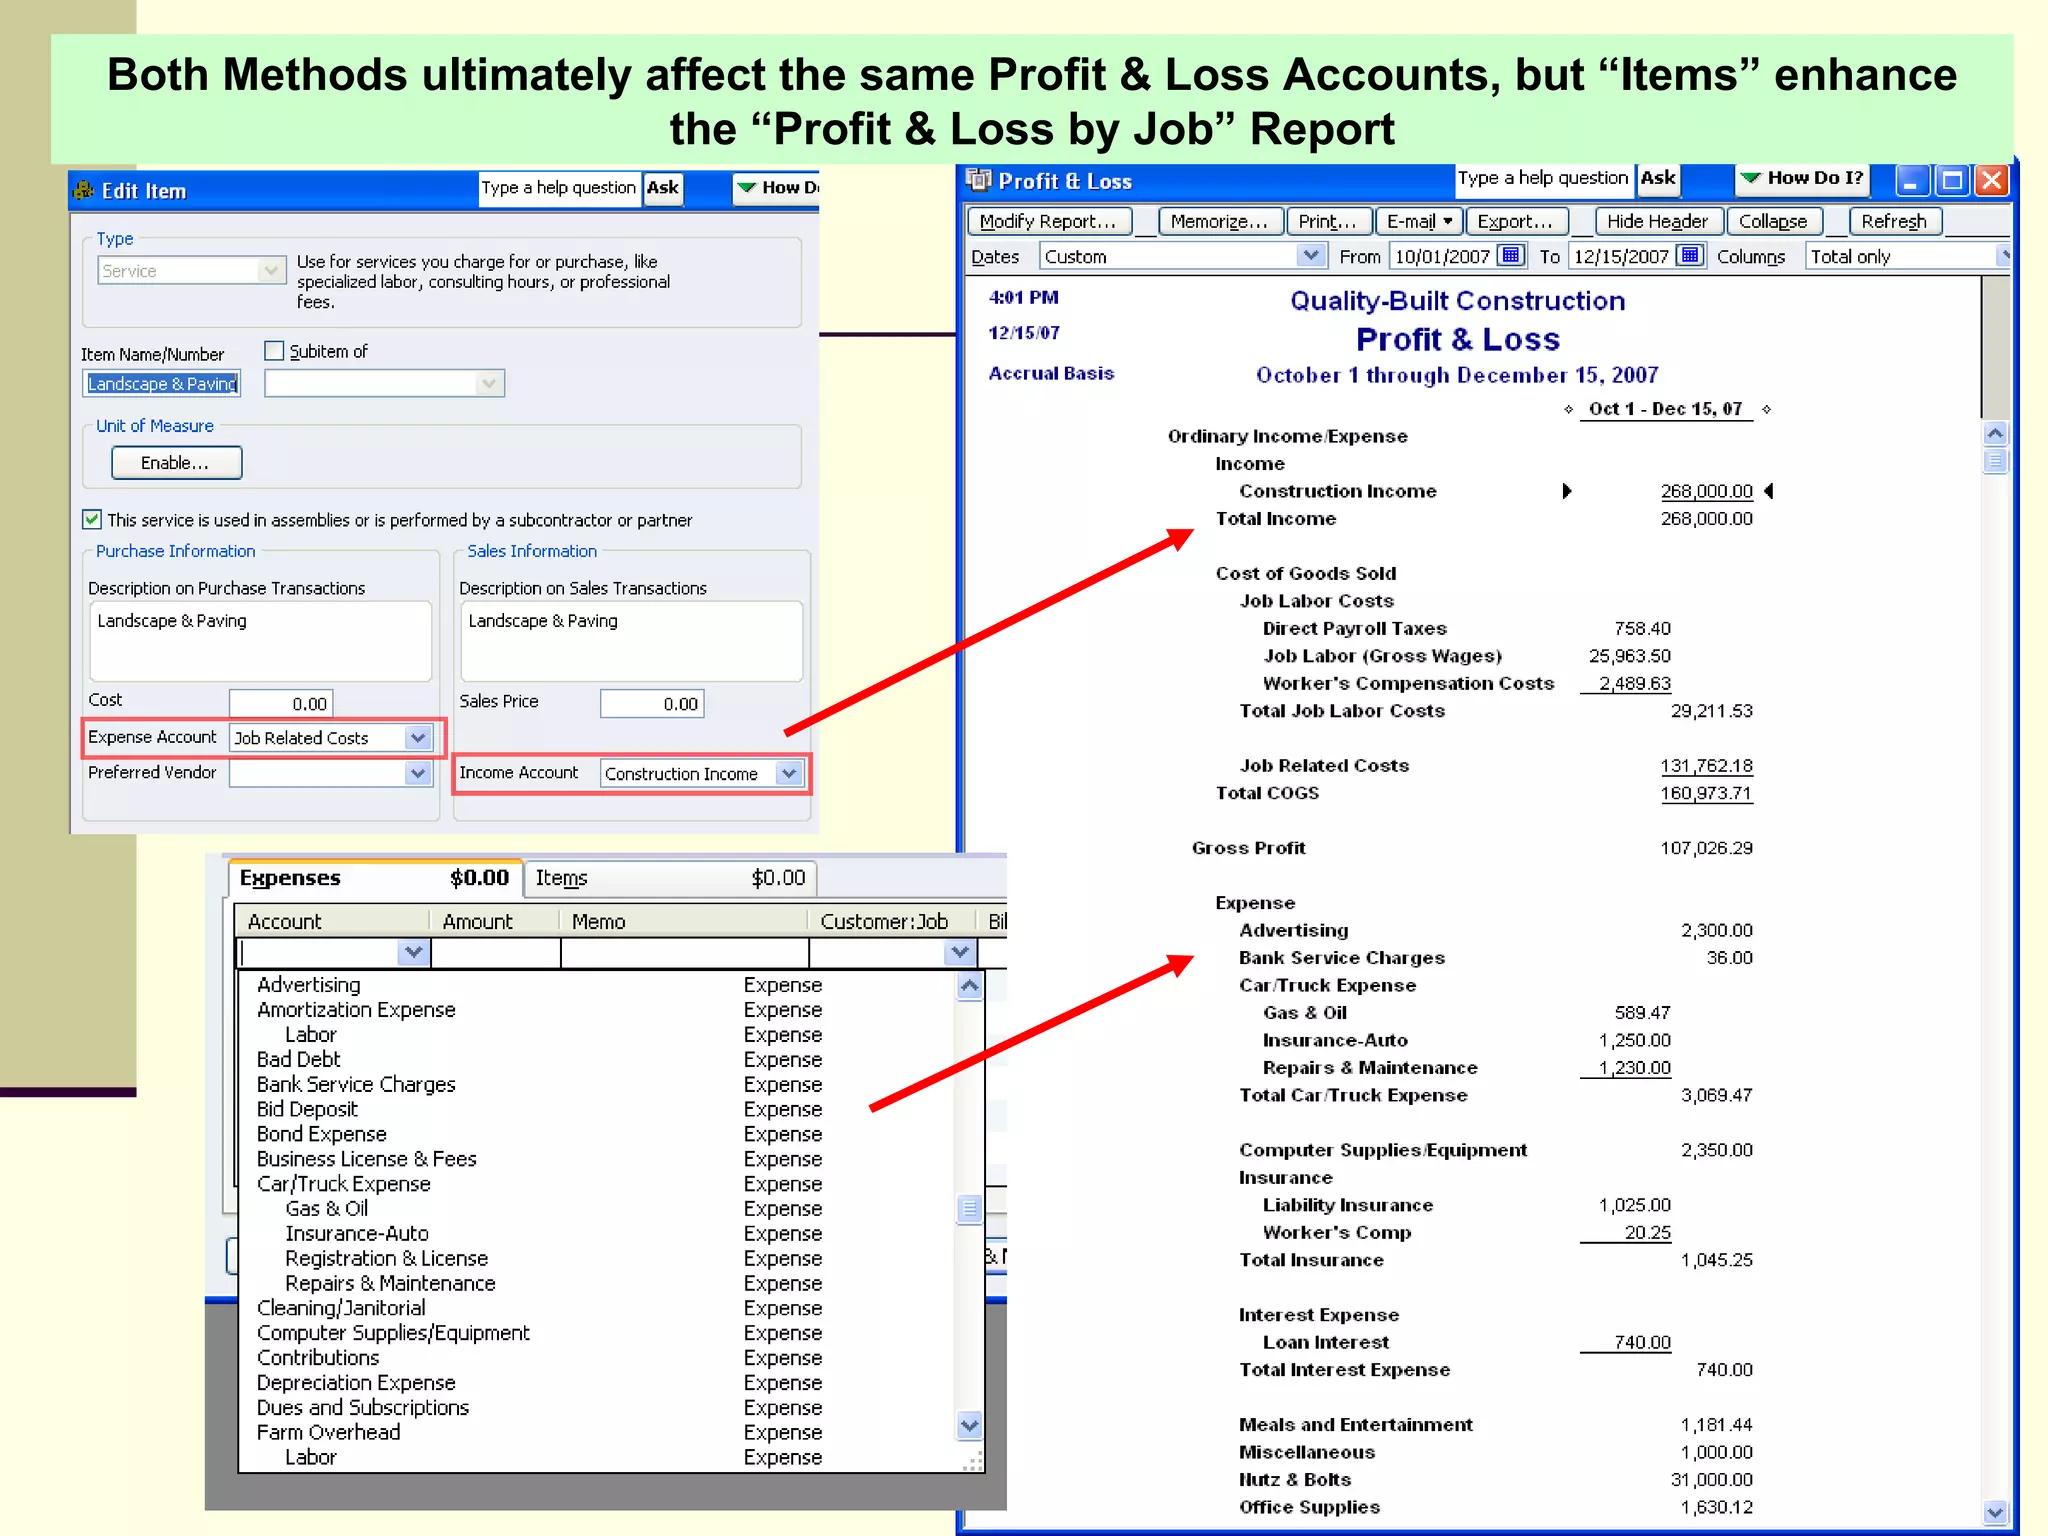
Task: Click the Description on Sales Transactions box
Action: pos(631,641)
